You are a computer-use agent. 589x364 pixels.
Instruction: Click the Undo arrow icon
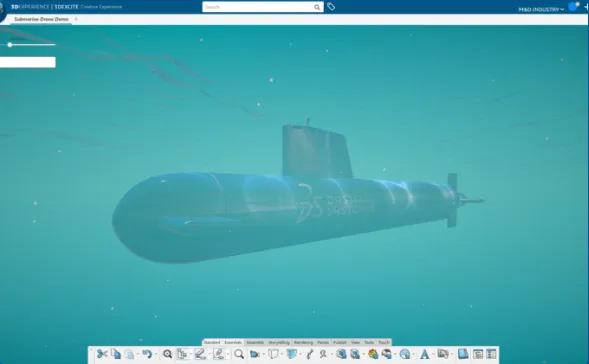pos(147,354)
